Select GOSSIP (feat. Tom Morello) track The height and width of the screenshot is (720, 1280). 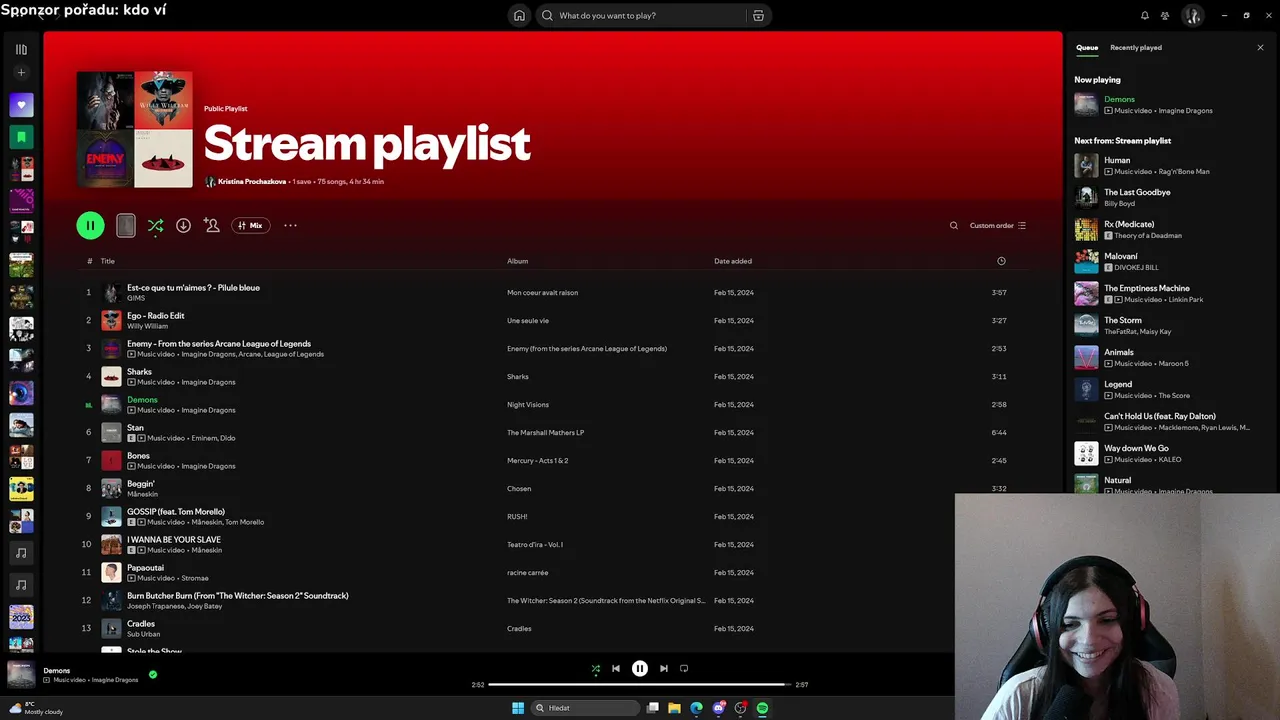tap(176, 512)
